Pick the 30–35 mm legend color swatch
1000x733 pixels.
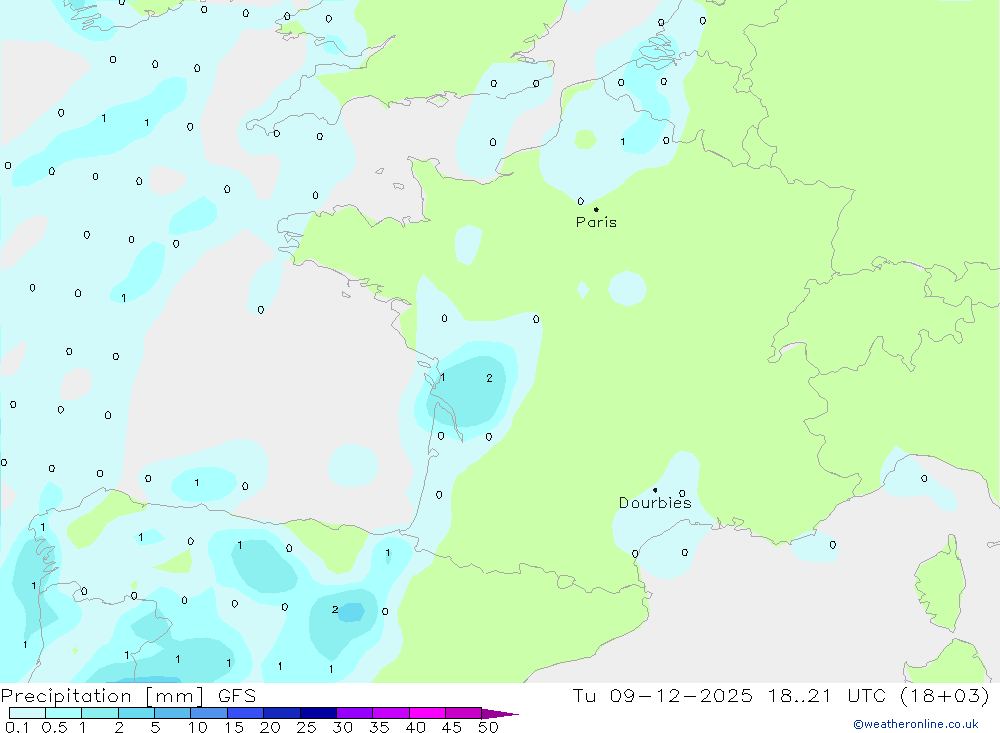[x=354, y=713]
